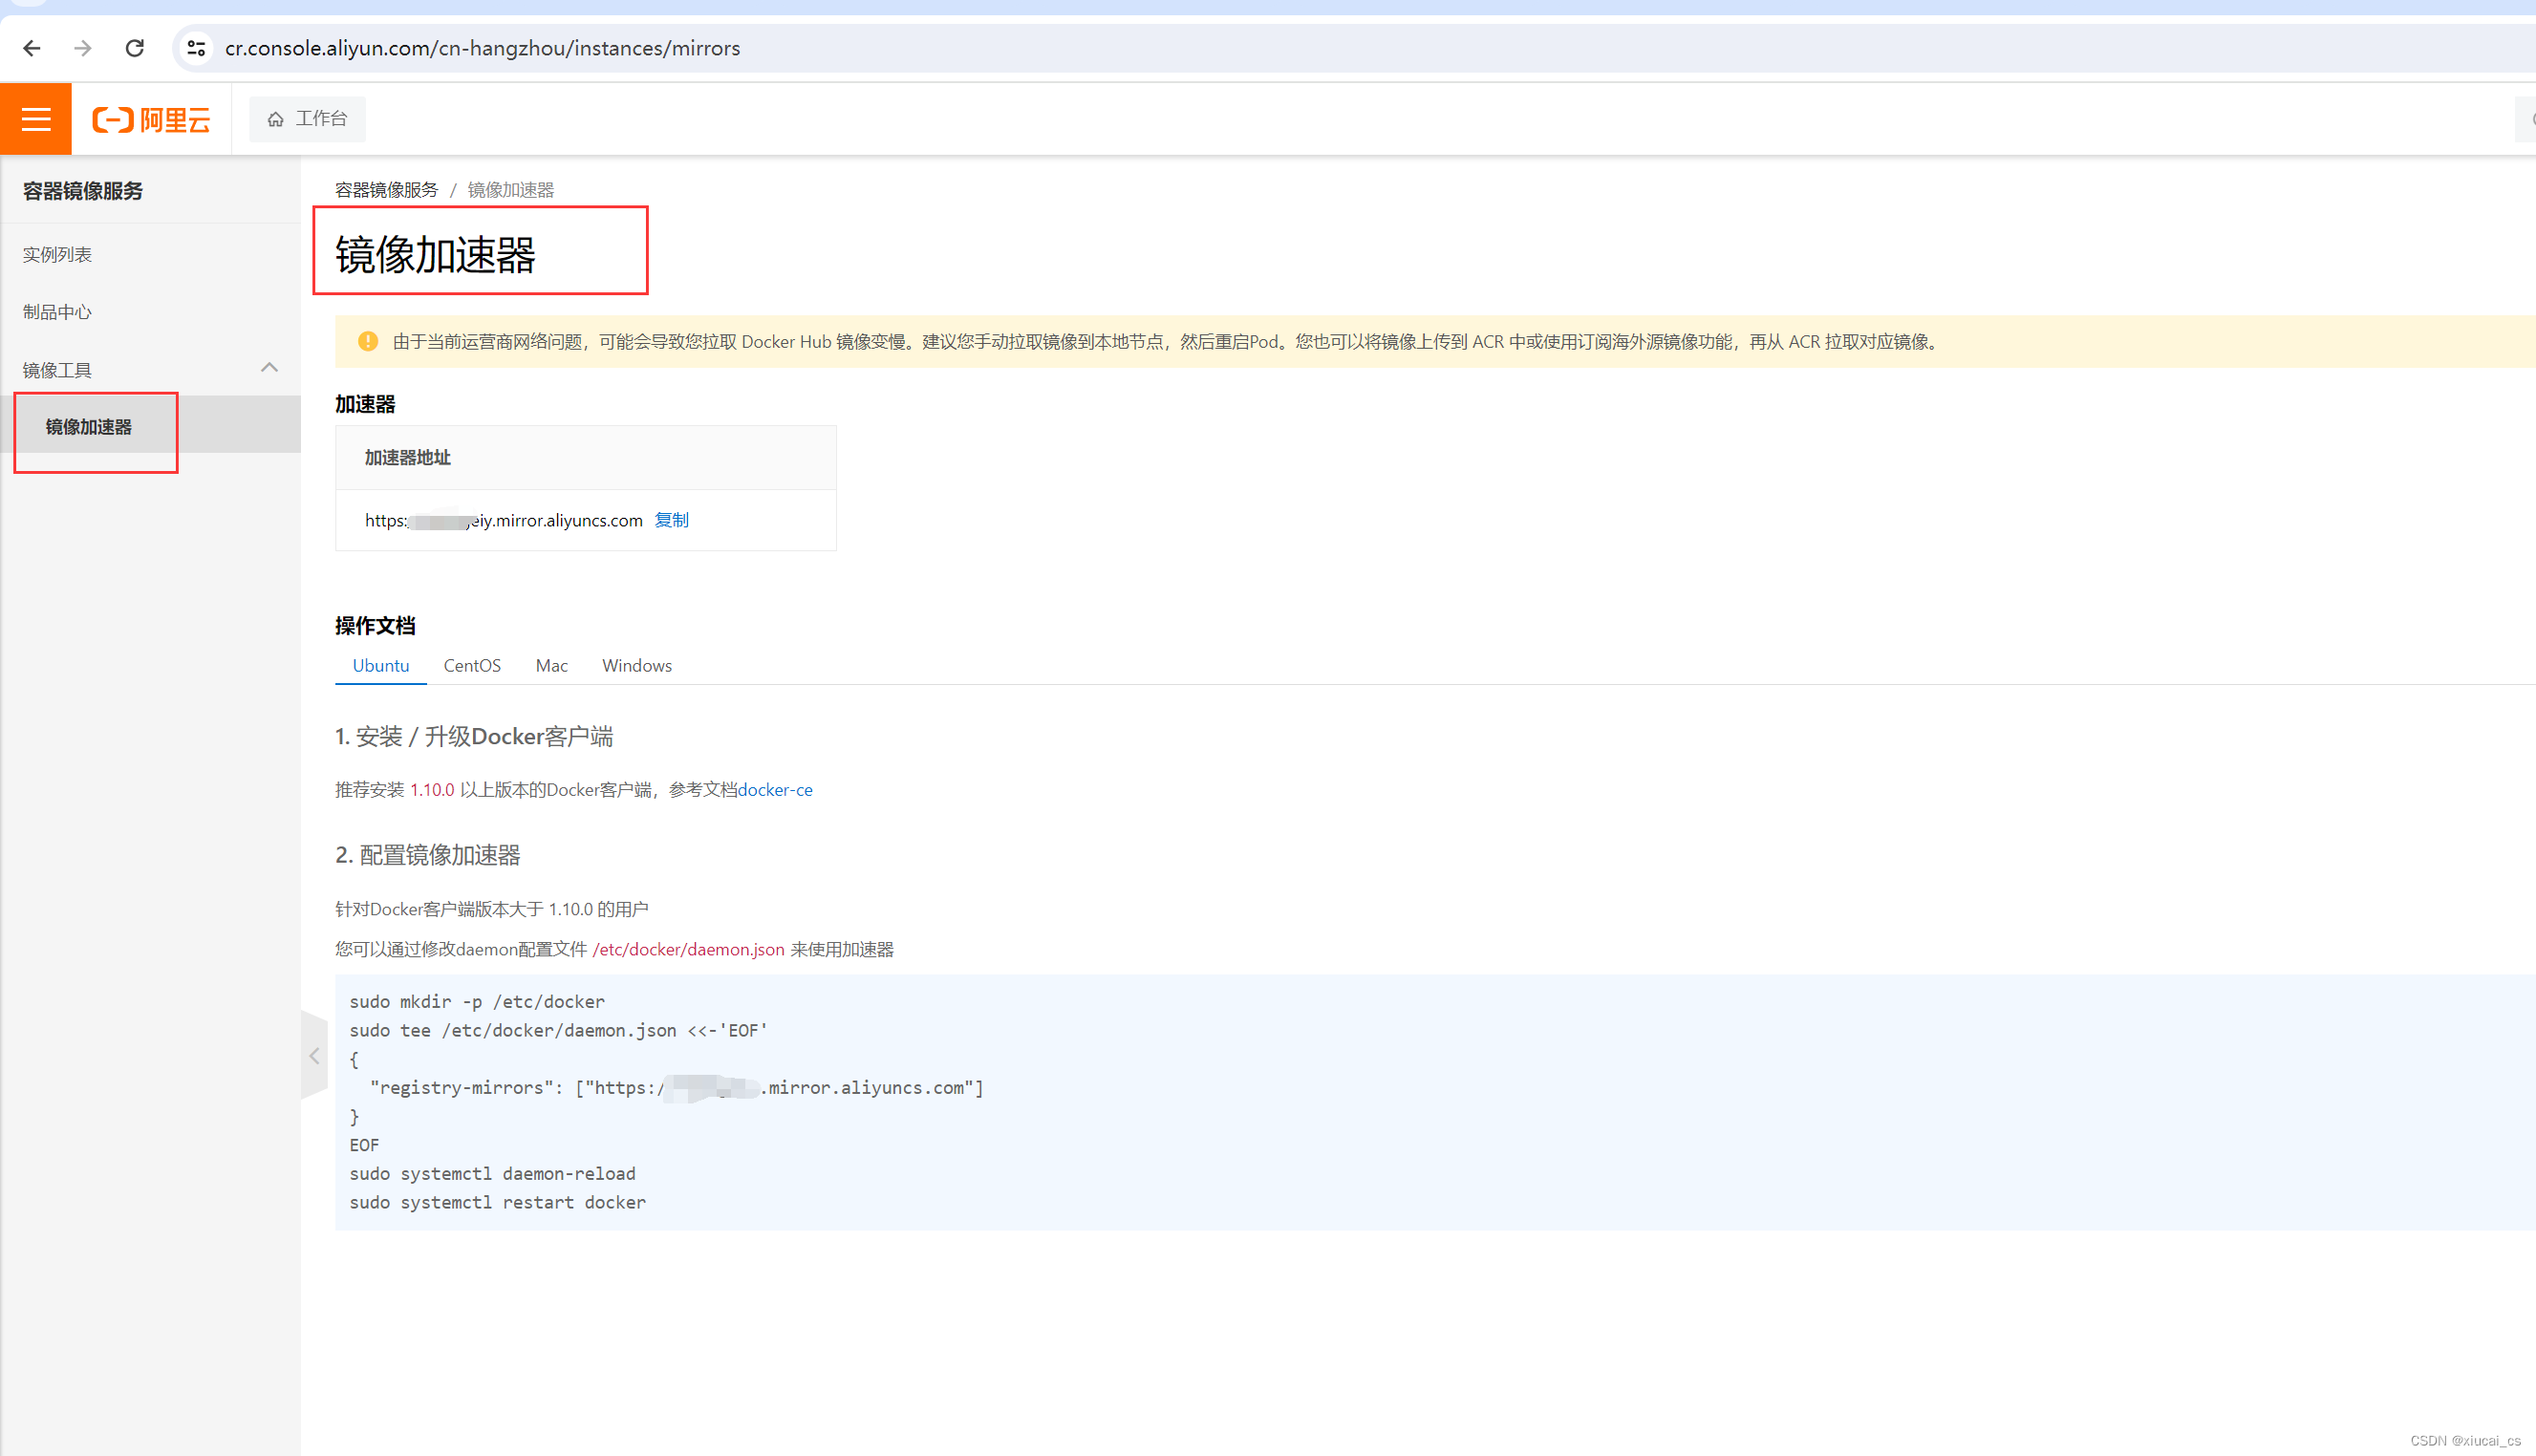Open the search at top right
The width and height of the screenshot is (2536, 1456).
(2528, 118)
